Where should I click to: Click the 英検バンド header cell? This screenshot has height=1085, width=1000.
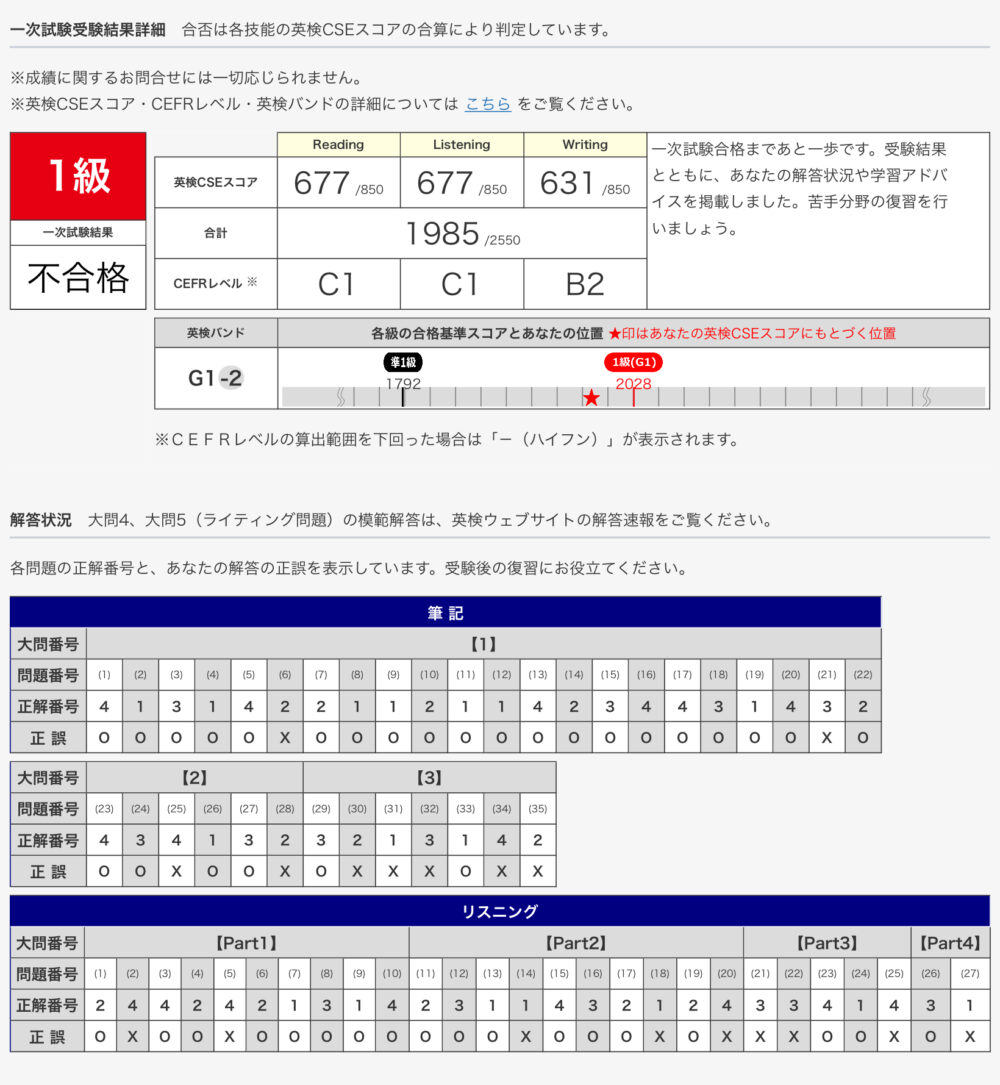[215, 333]
